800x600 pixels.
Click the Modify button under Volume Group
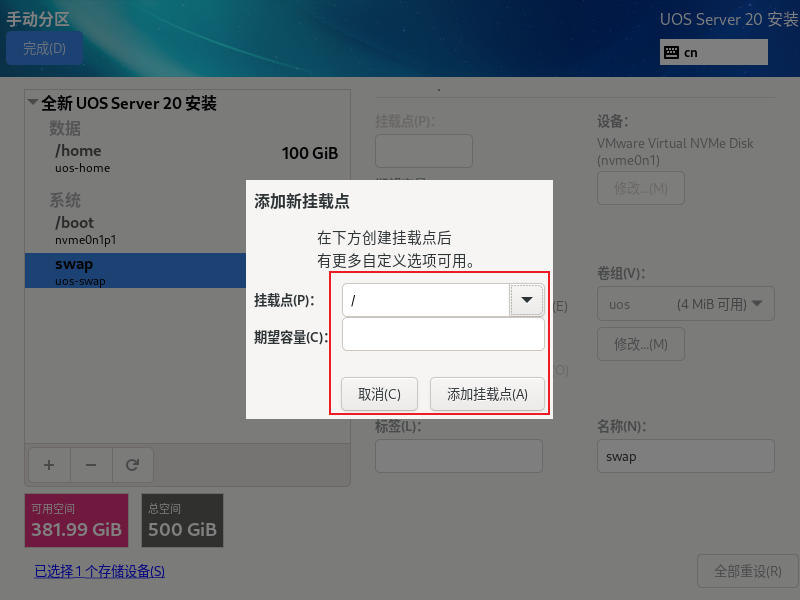pos(641,344)
